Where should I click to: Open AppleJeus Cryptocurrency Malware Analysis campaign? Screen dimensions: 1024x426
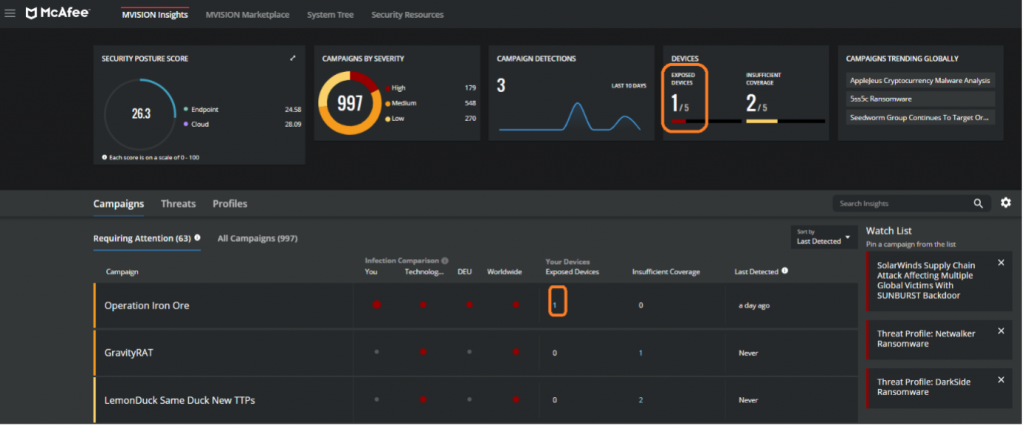coord(921,80)
